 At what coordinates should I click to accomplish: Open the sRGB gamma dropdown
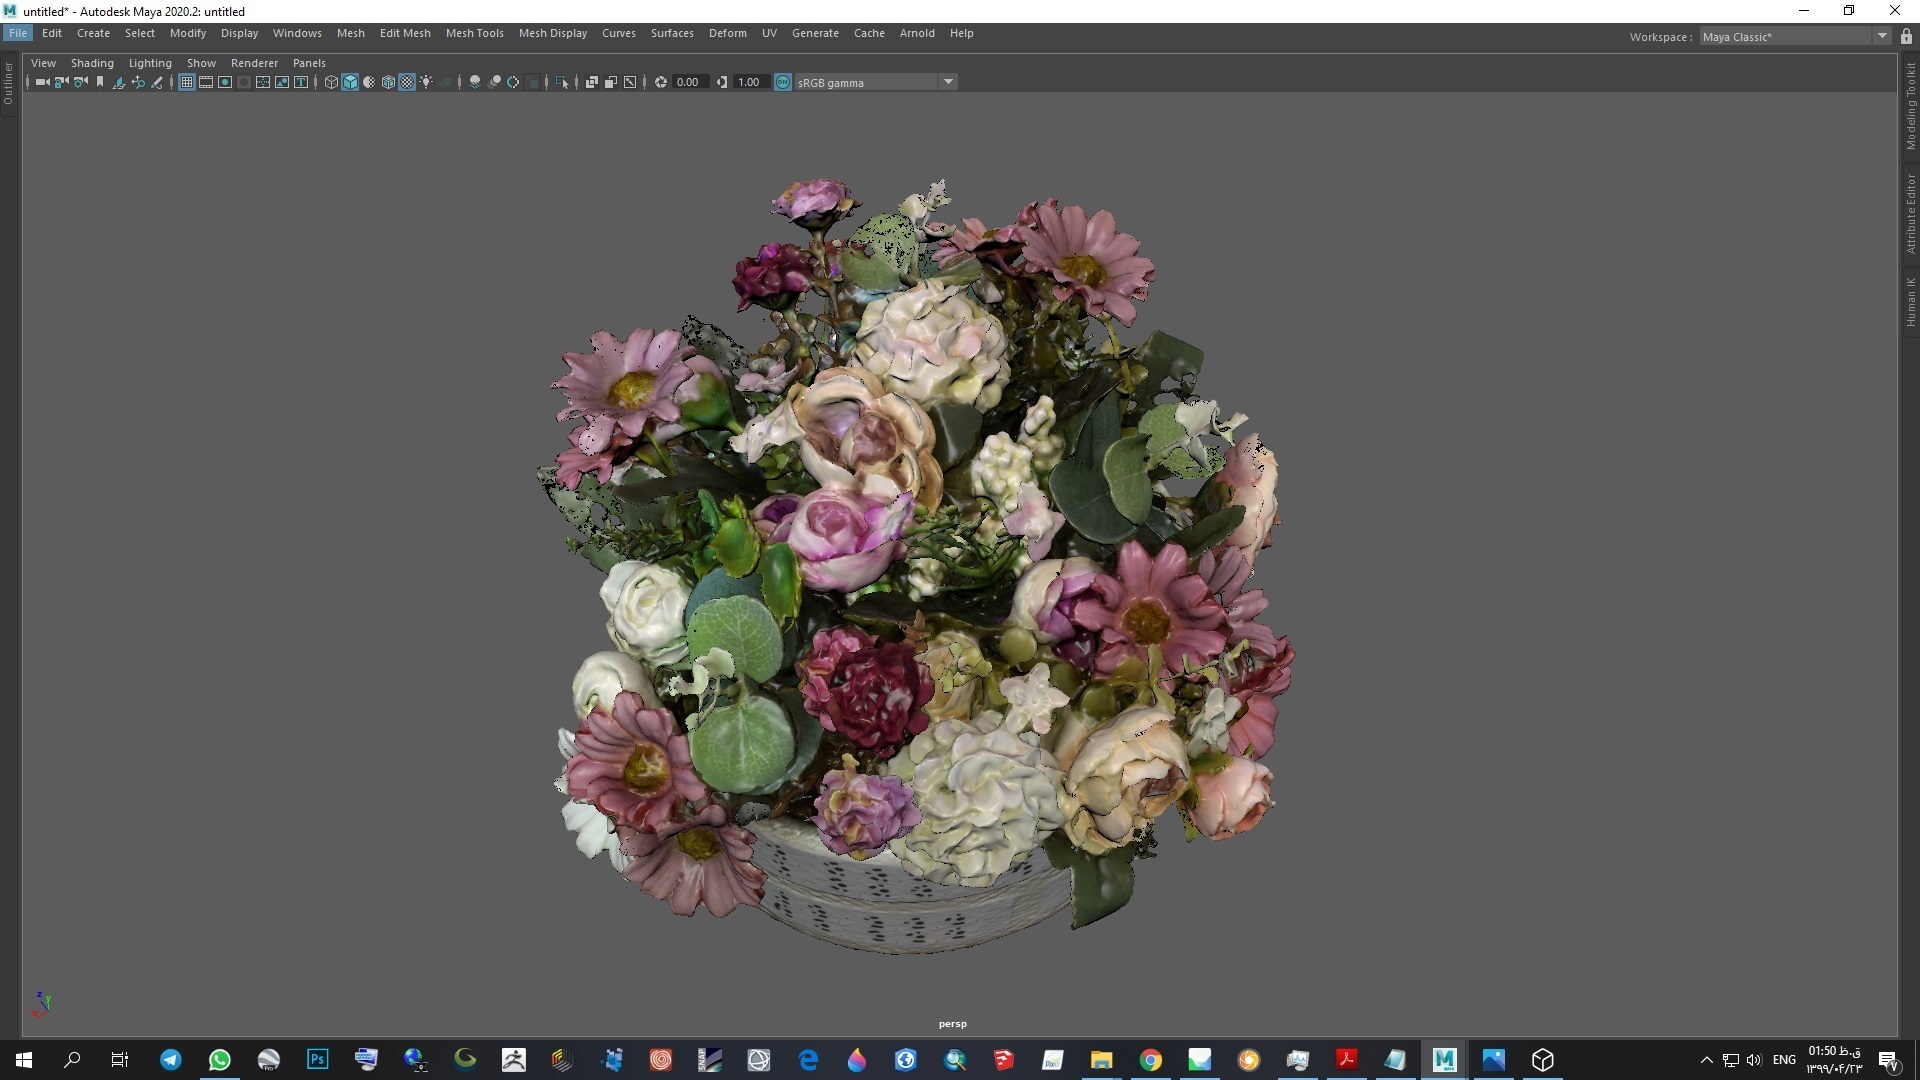click(947, 82)
